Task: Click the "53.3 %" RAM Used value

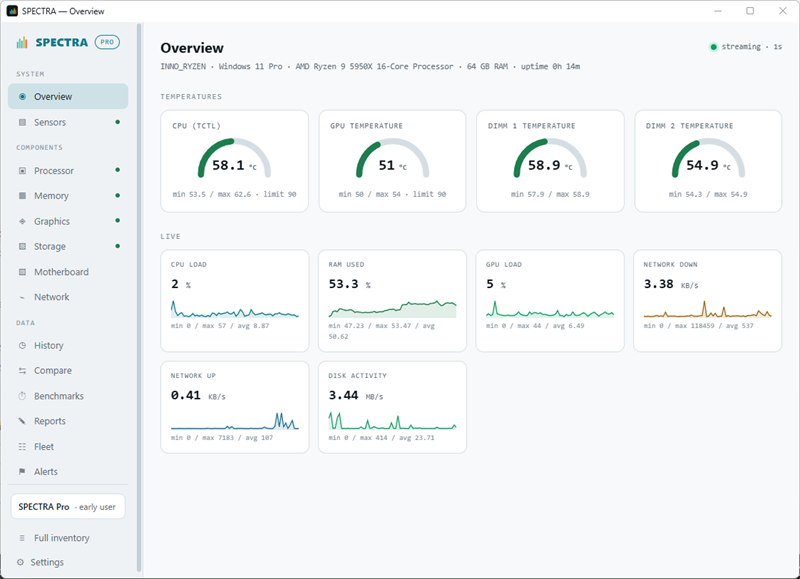Action: 349,284
